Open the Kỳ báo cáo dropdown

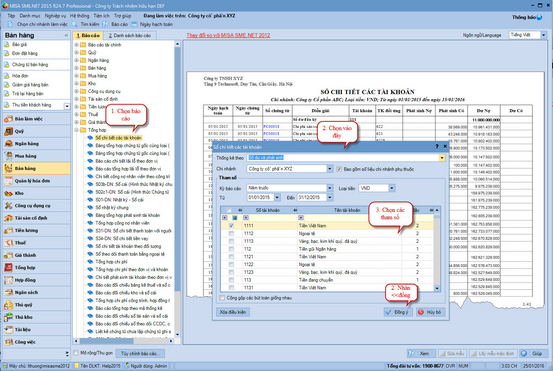[x=329, y=188]
